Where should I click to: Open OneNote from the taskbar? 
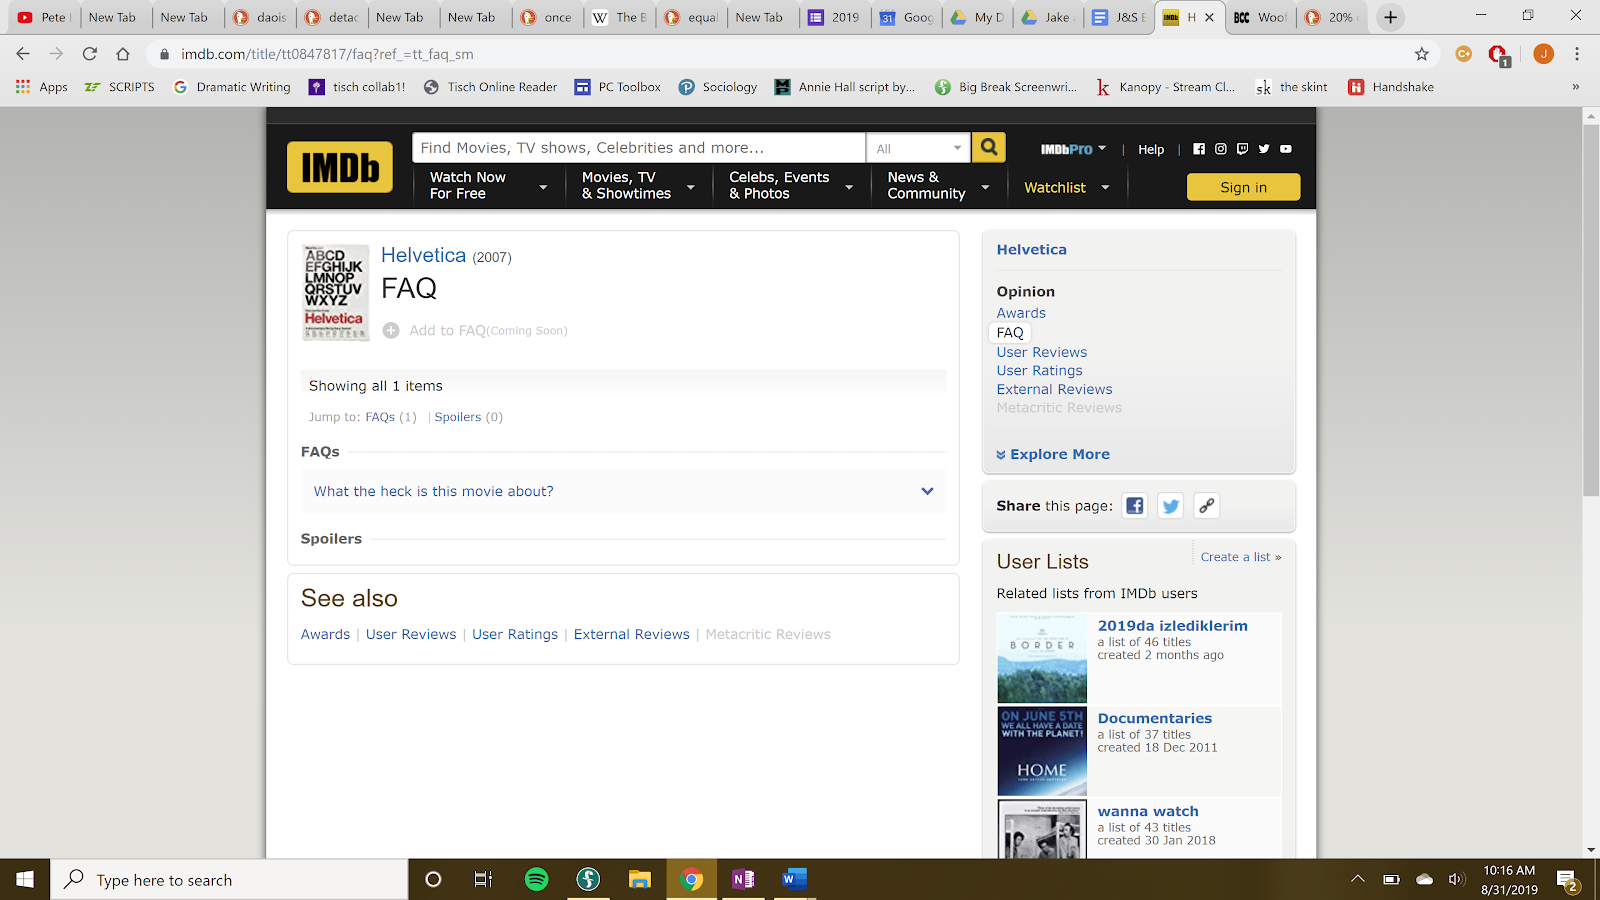(743, 879)
